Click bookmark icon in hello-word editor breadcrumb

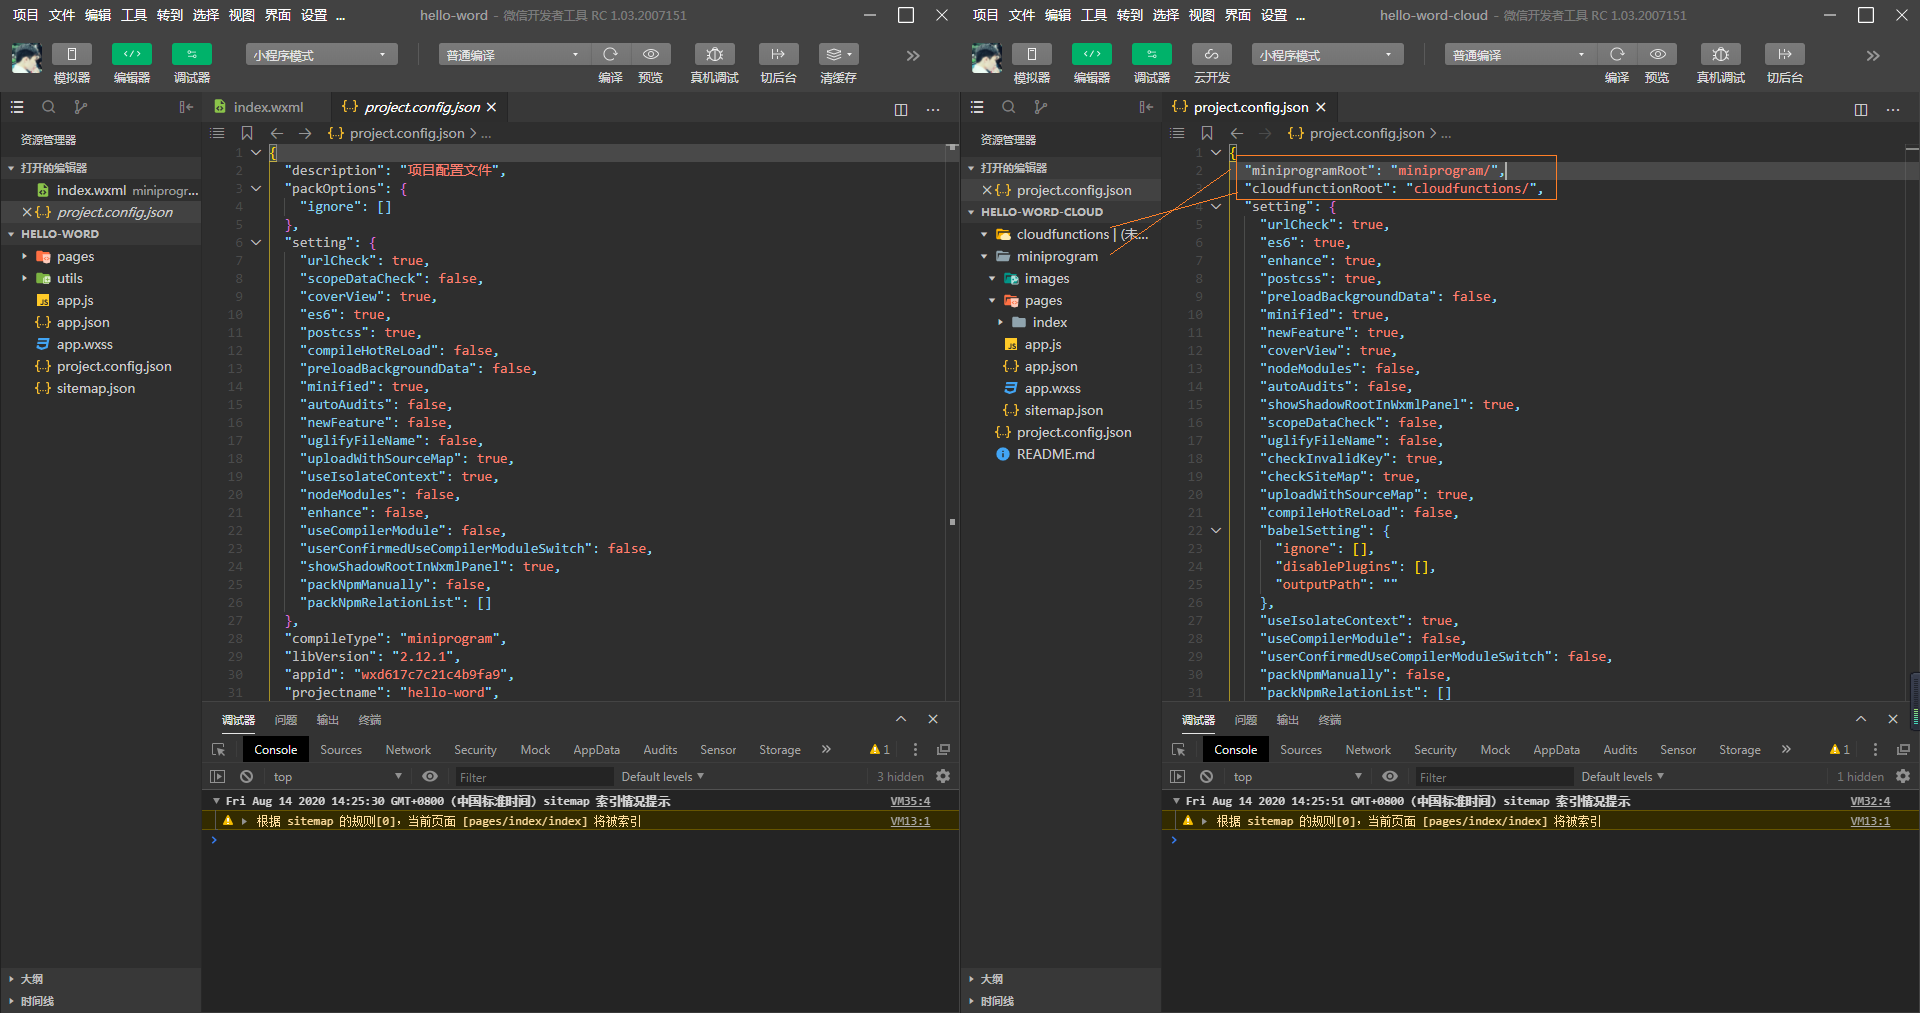pyautogui.click(x=247, y=133)
